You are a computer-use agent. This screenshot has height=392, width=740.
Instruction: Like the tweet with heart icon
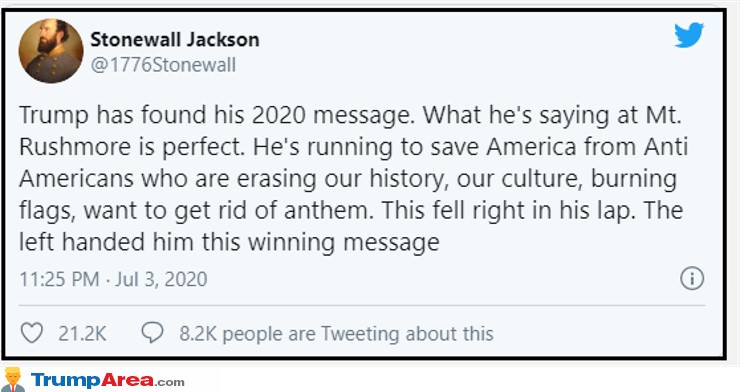(x=32, y=333)
